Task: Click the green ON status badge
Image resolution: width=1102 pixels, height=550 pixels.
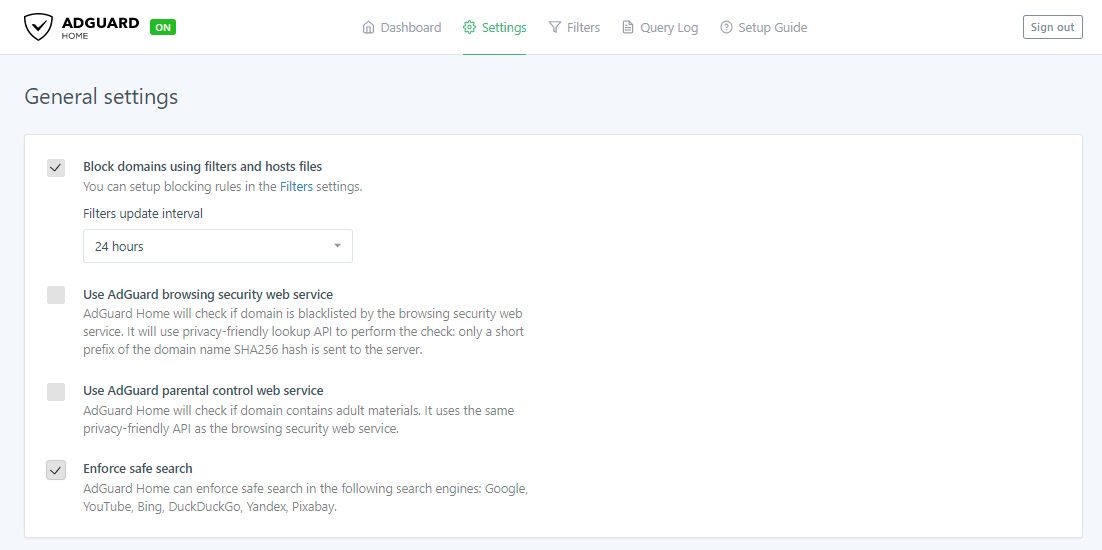Action: point(163,27)
